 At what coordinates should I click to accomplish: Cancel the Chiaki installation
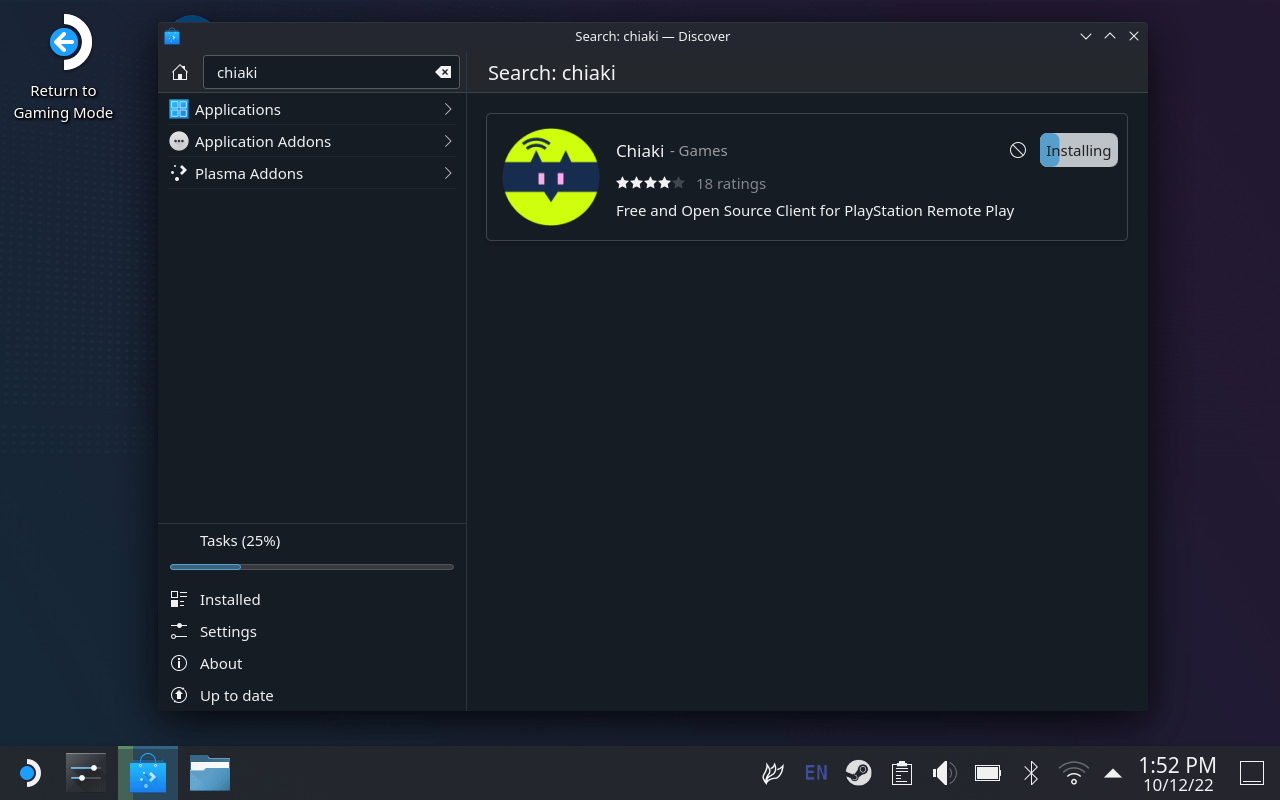tap(1018, 150)
